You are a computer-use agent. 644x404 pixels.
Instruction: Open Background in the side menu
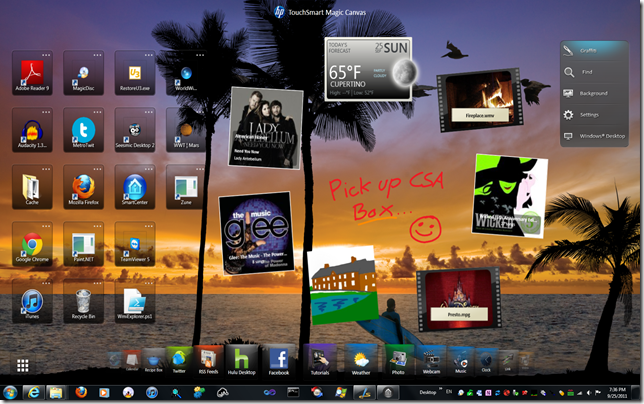[594, 93]
